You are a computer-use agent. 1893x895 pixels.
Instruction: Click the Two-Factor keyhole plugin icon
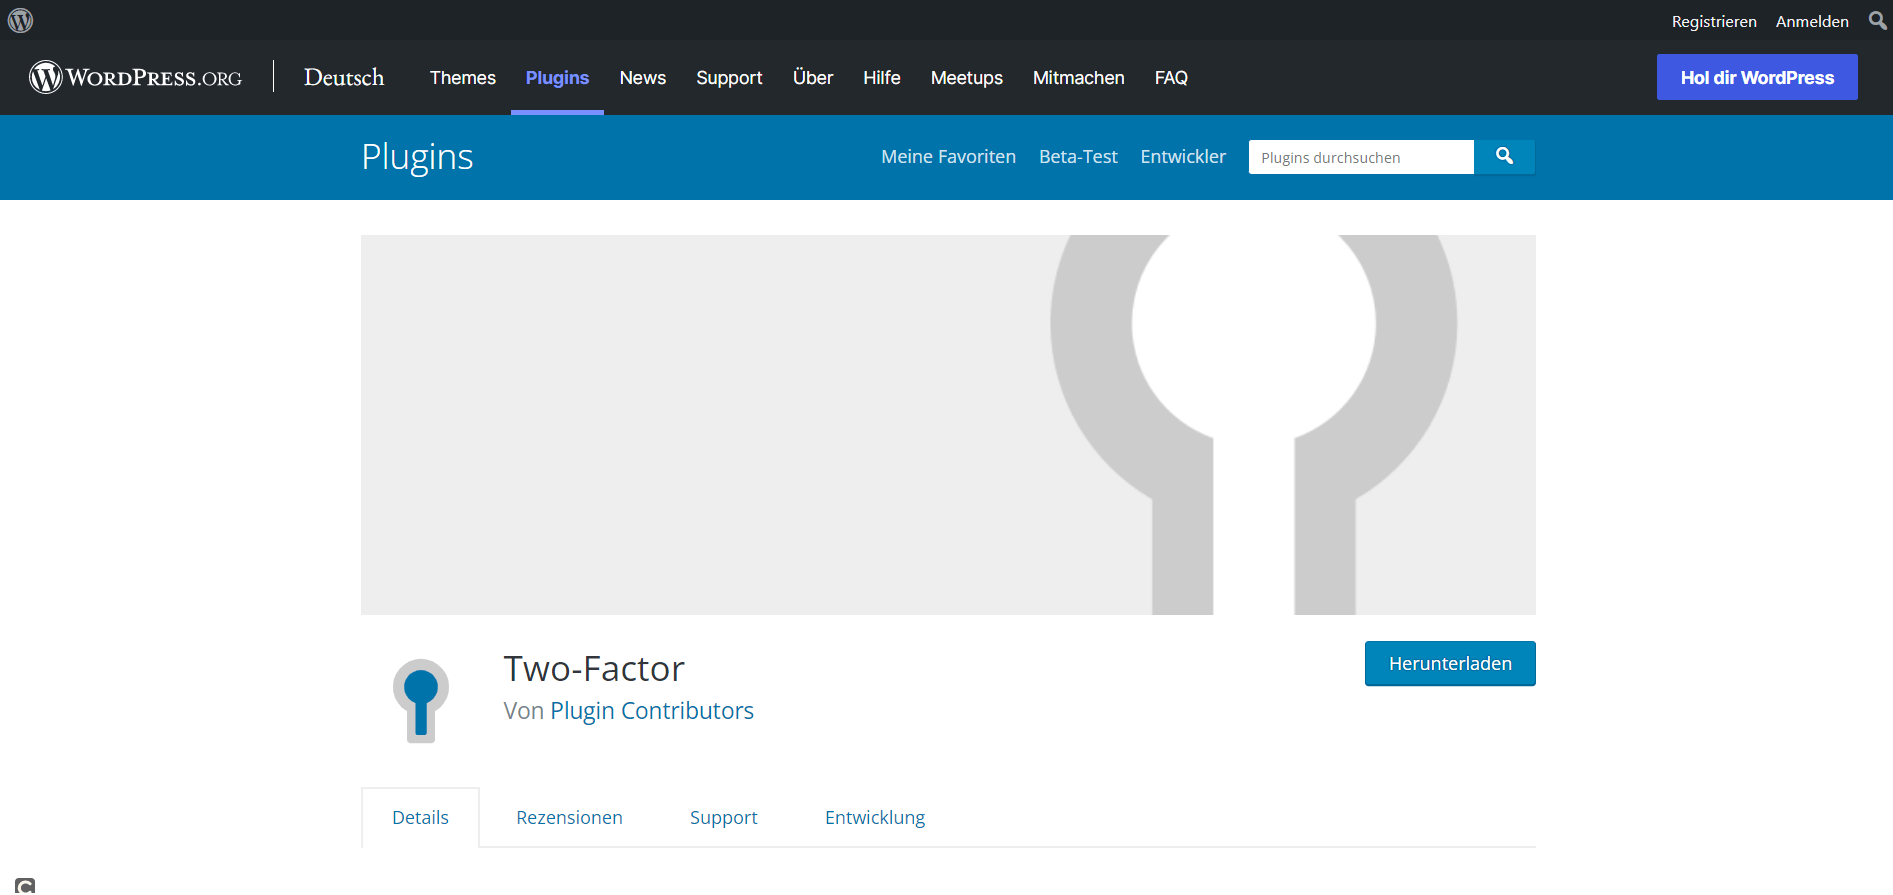[421, 700]
